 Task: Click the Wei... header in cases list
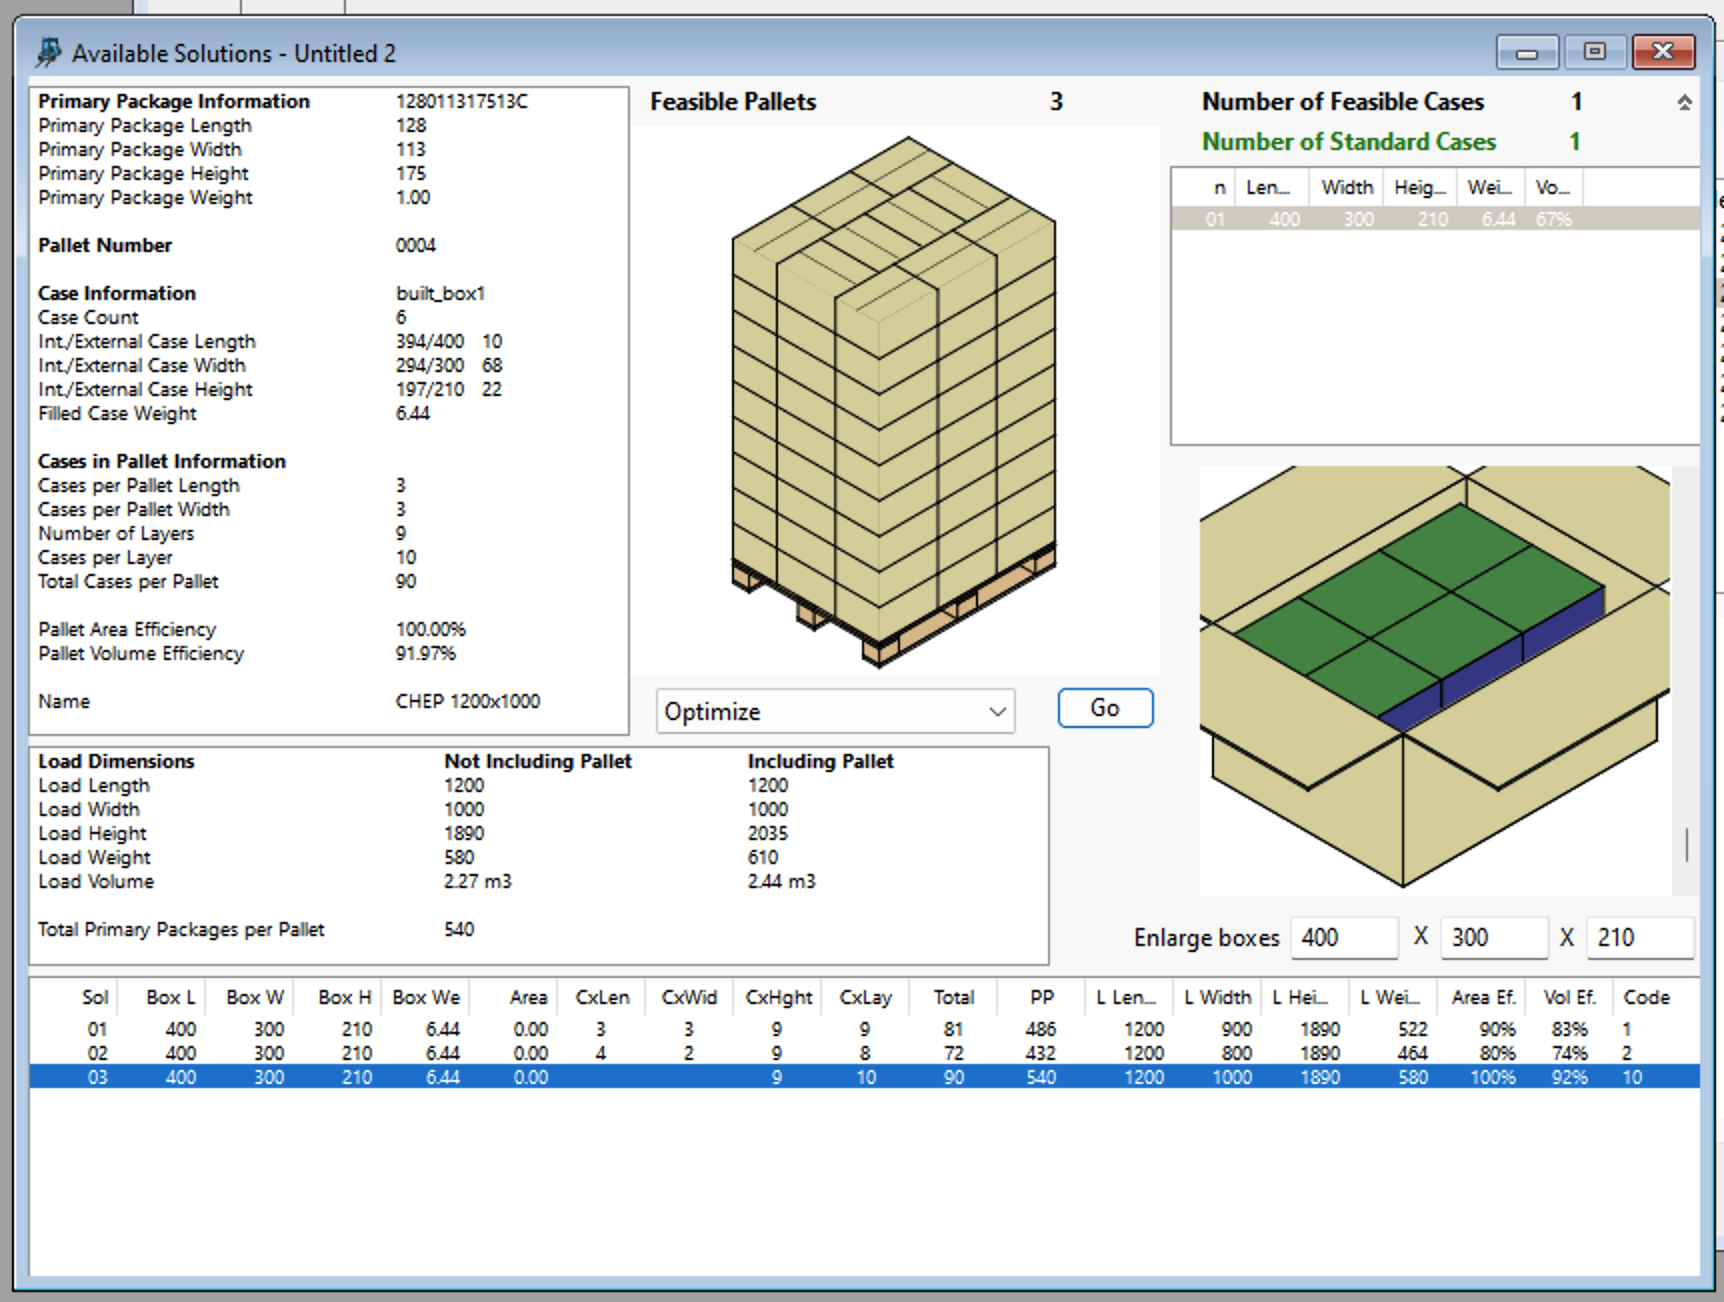(1490, 187)
